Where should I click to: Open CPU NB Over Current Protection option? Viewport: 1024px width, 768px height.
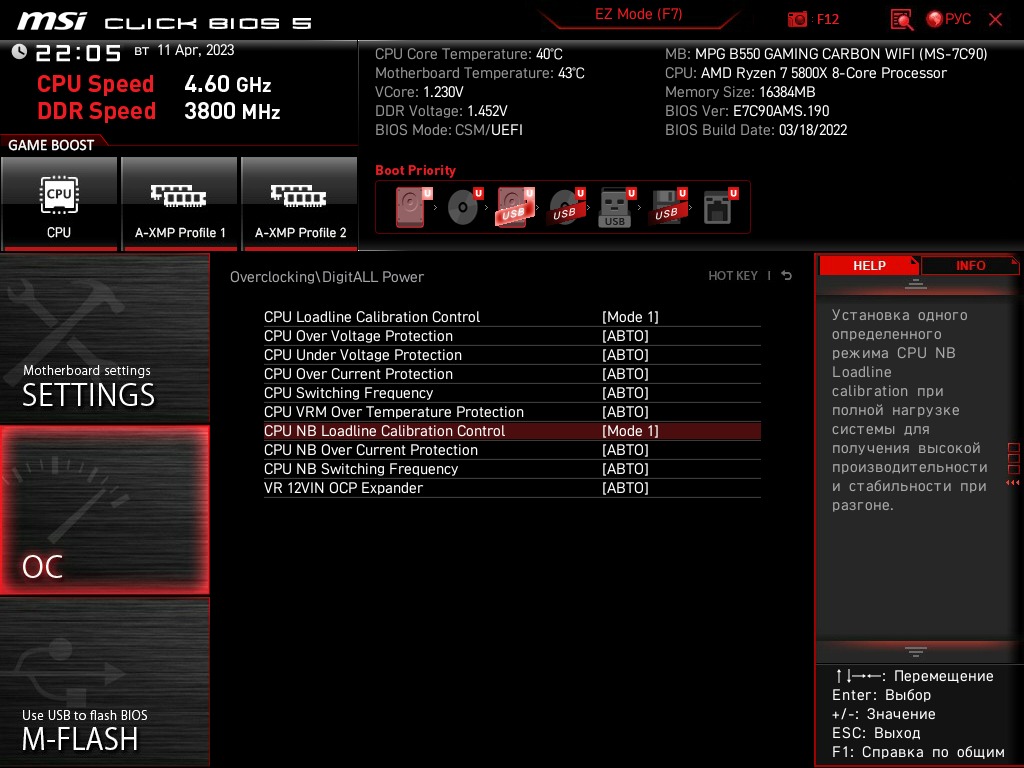512,450
